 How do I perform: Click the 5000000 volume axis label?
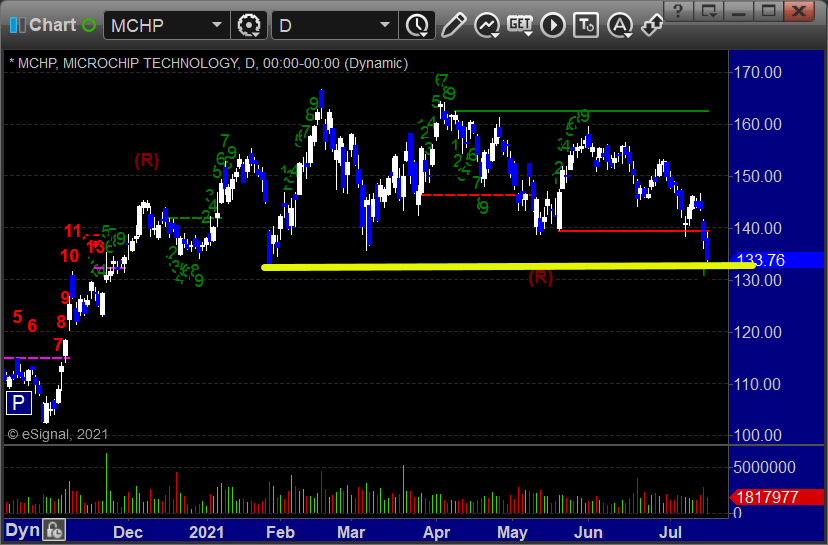[764, 467]
